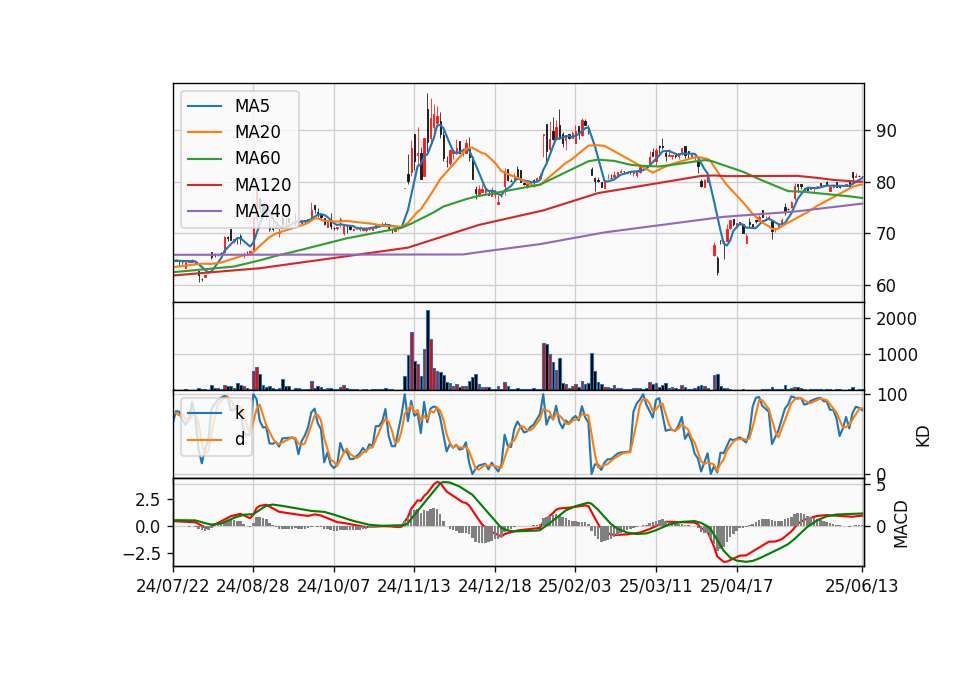
Task: Click the 24/12/18 date axis label
Action: [495, 586]
